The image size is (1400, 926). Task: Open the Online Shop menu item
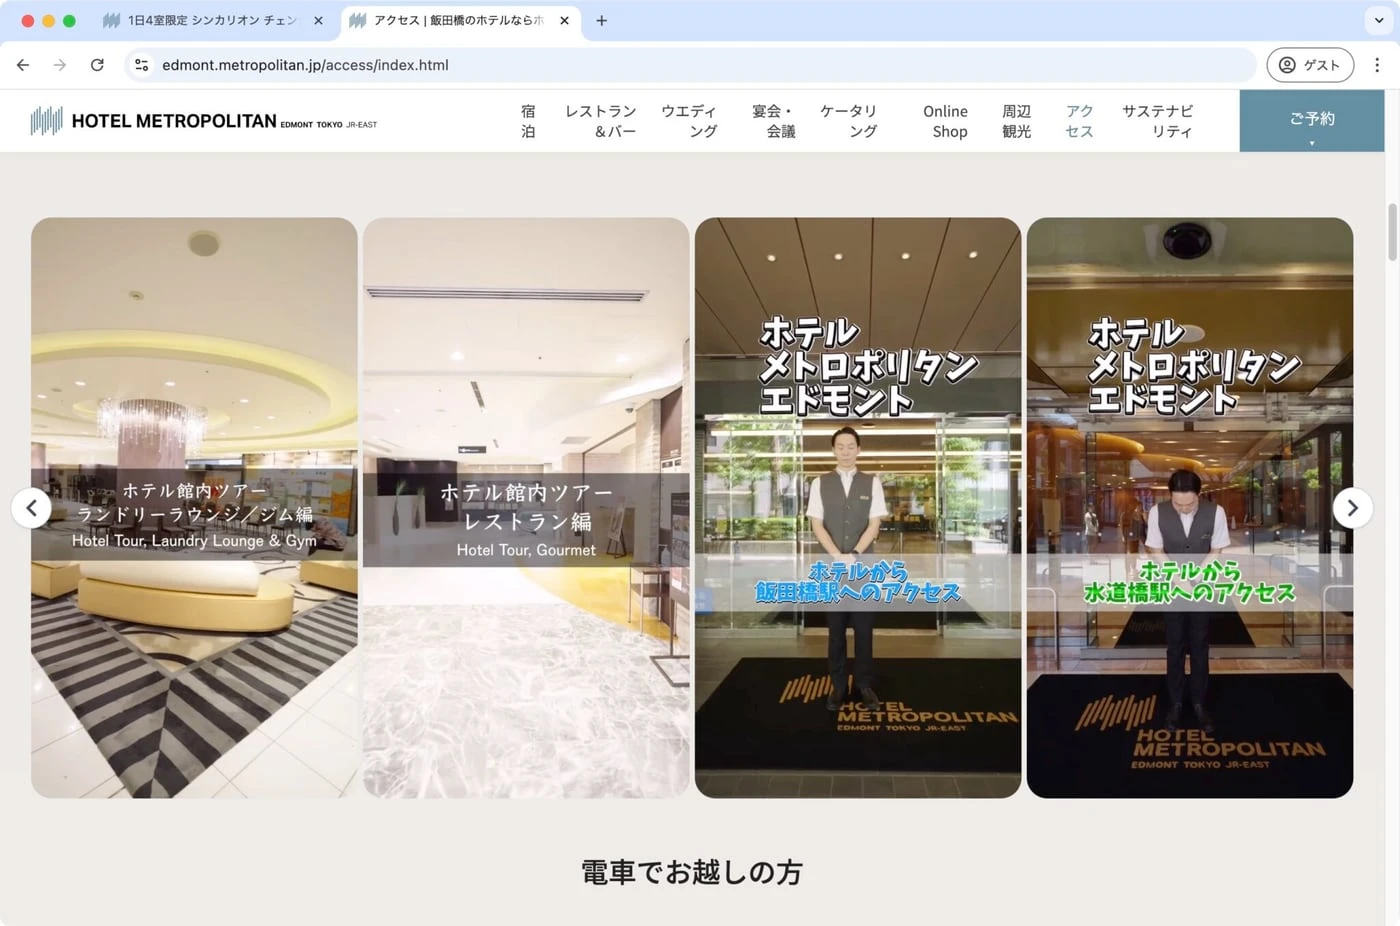click(945, 121)
